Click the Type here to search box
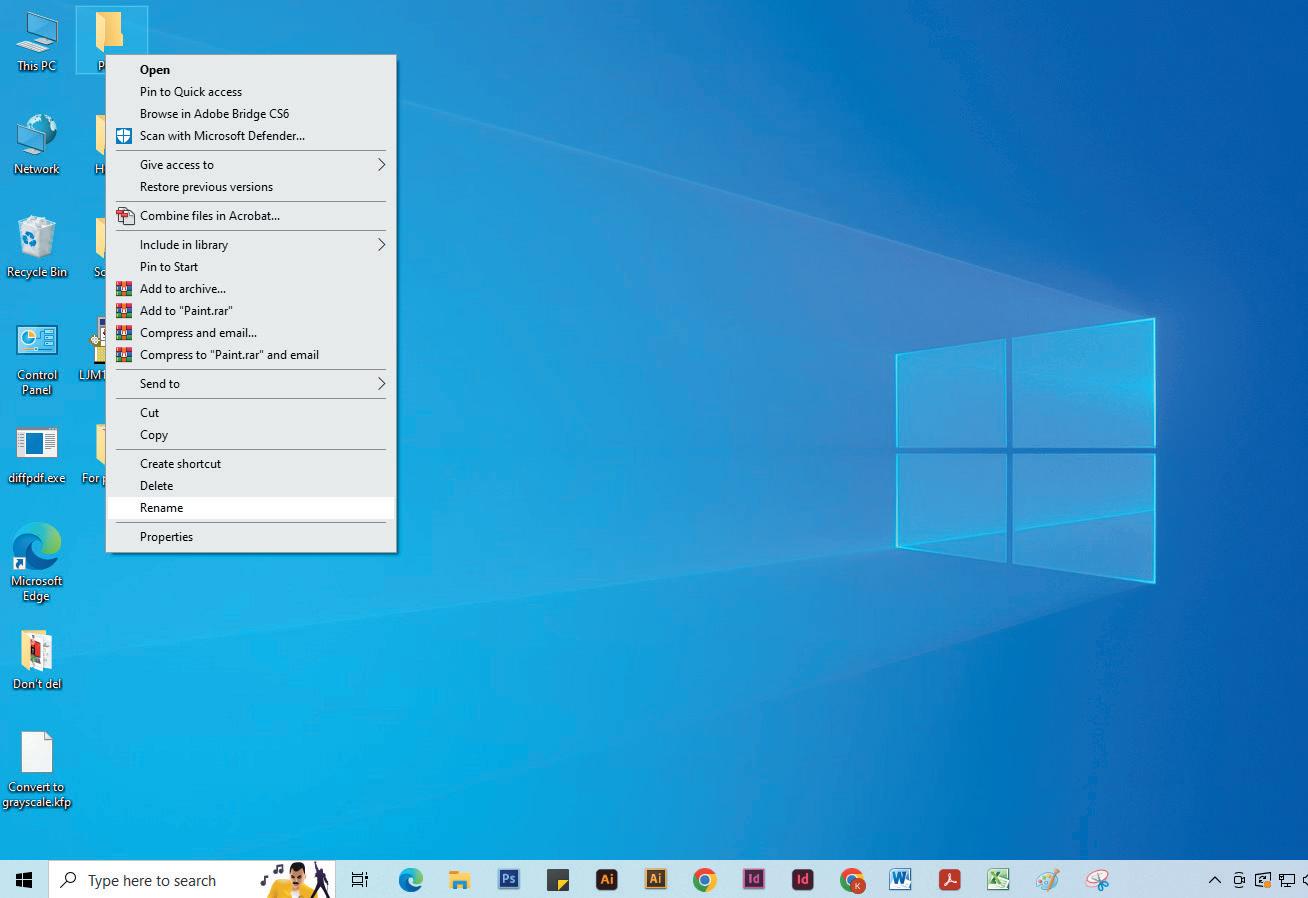Screen dimensions: 1308x898 pyautogui.click(x=192, y=880)
